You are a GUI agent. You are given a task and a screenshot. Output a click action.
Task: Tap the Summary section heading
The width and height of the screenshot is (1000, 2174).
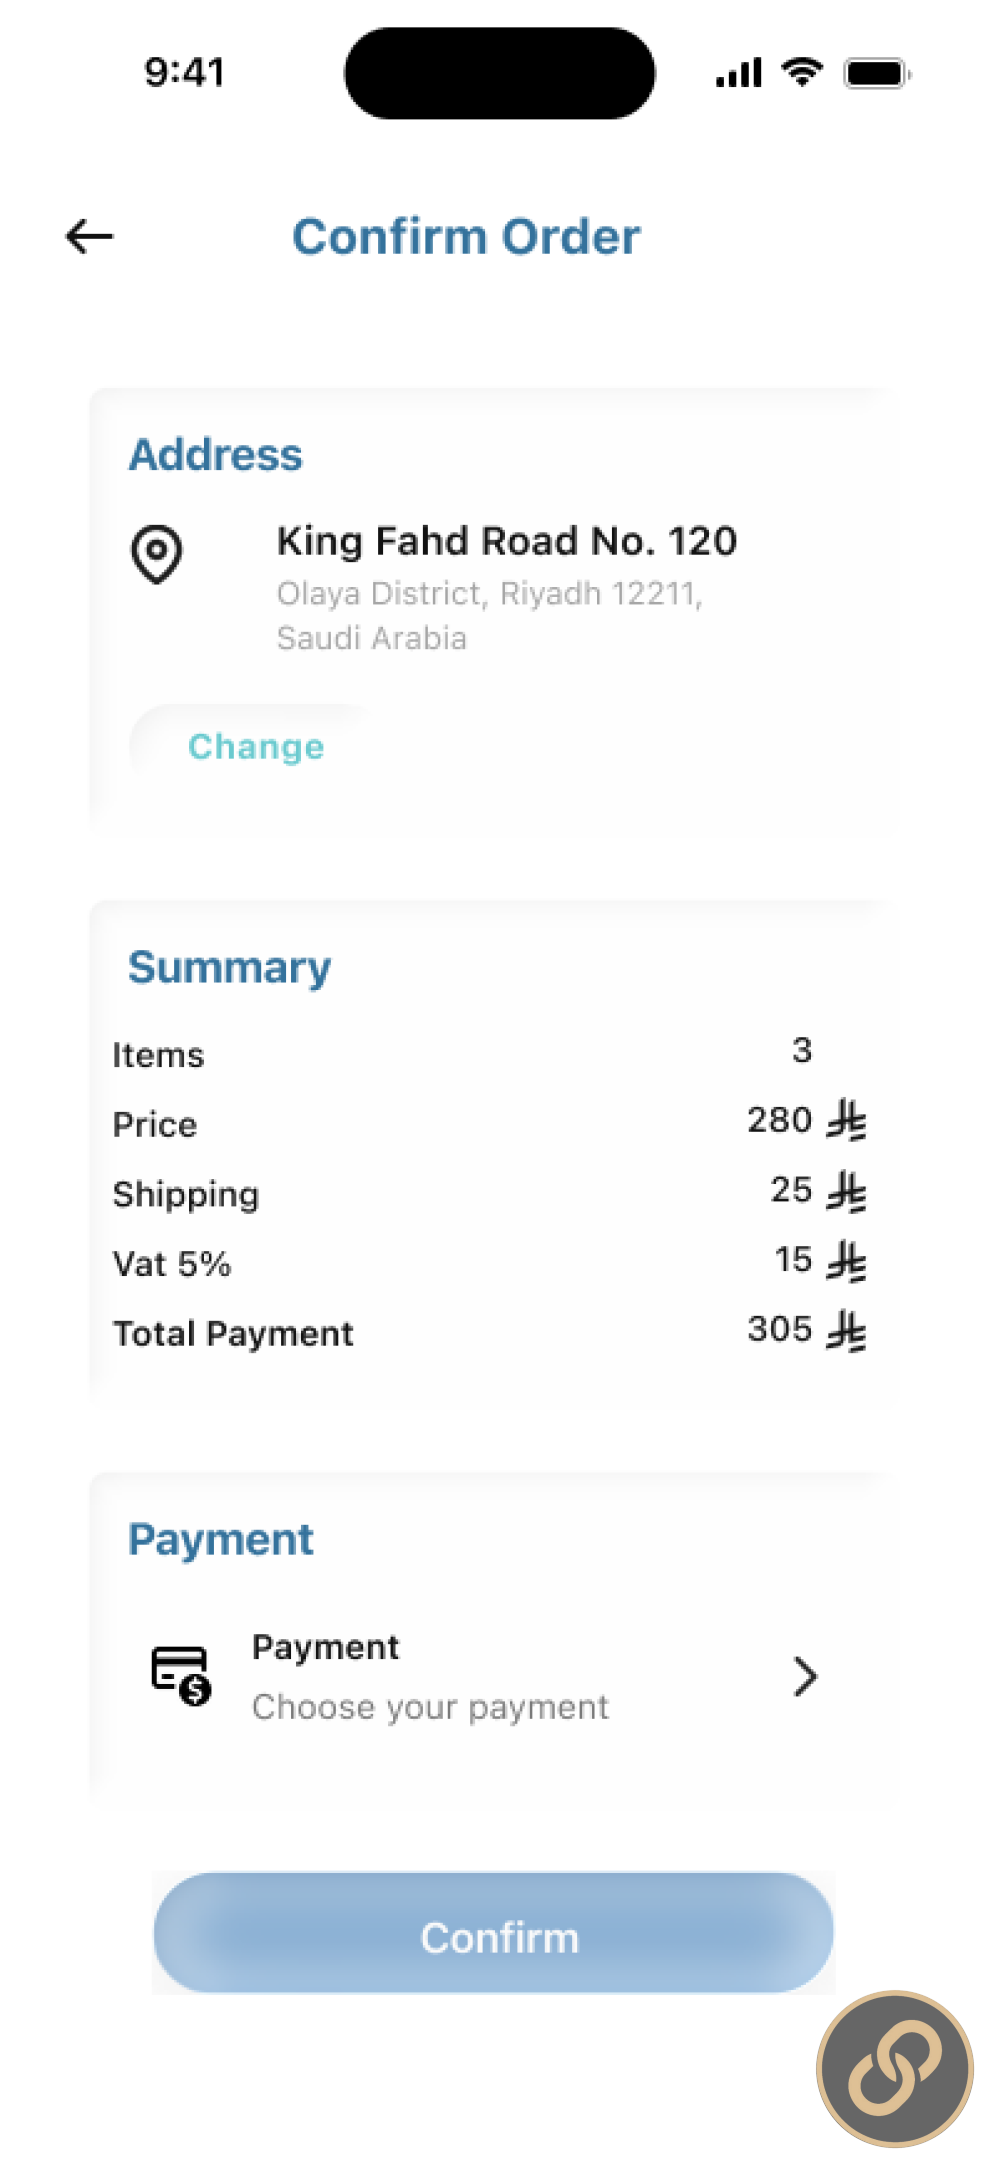[230, 968]
